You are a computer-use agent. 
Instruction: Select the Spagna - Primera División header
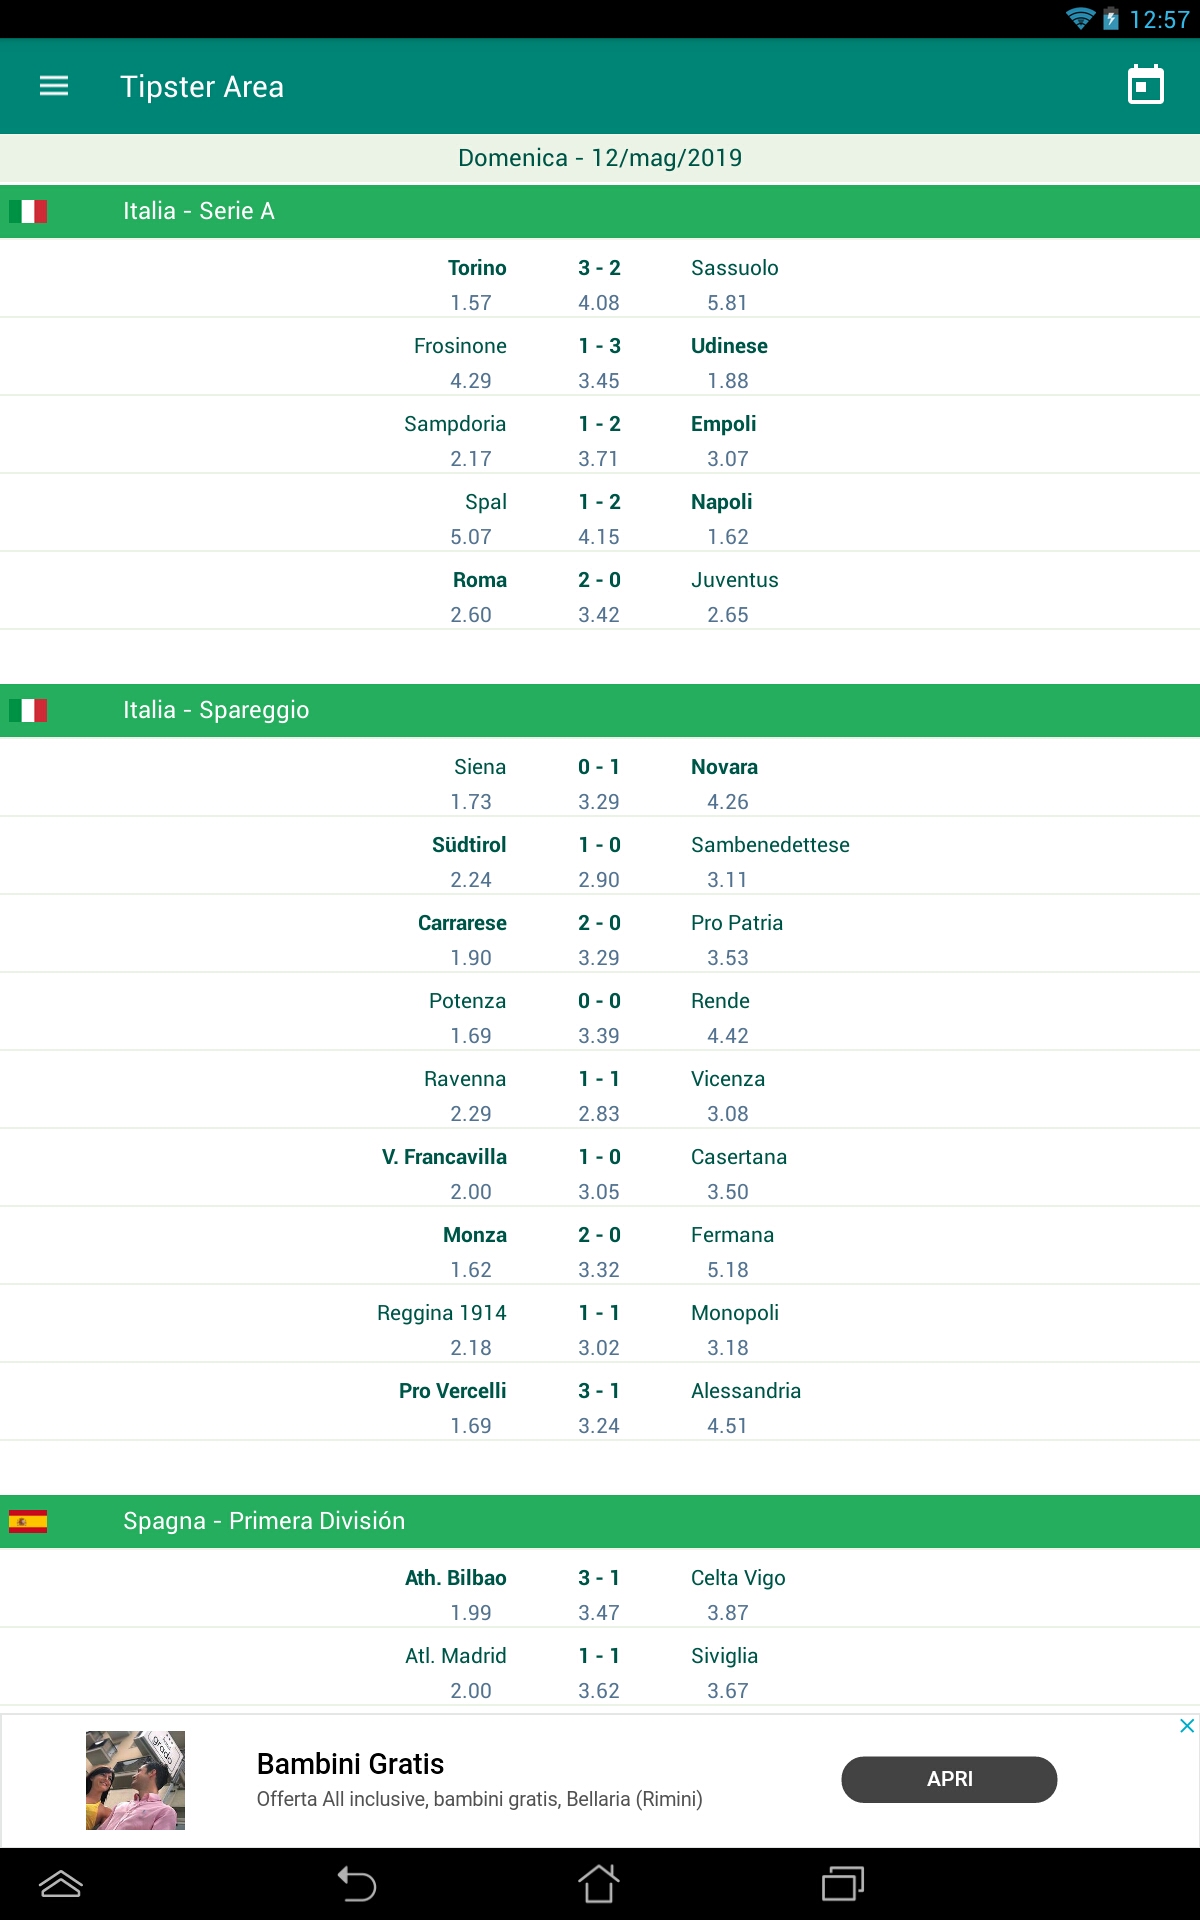point(600,1521)
